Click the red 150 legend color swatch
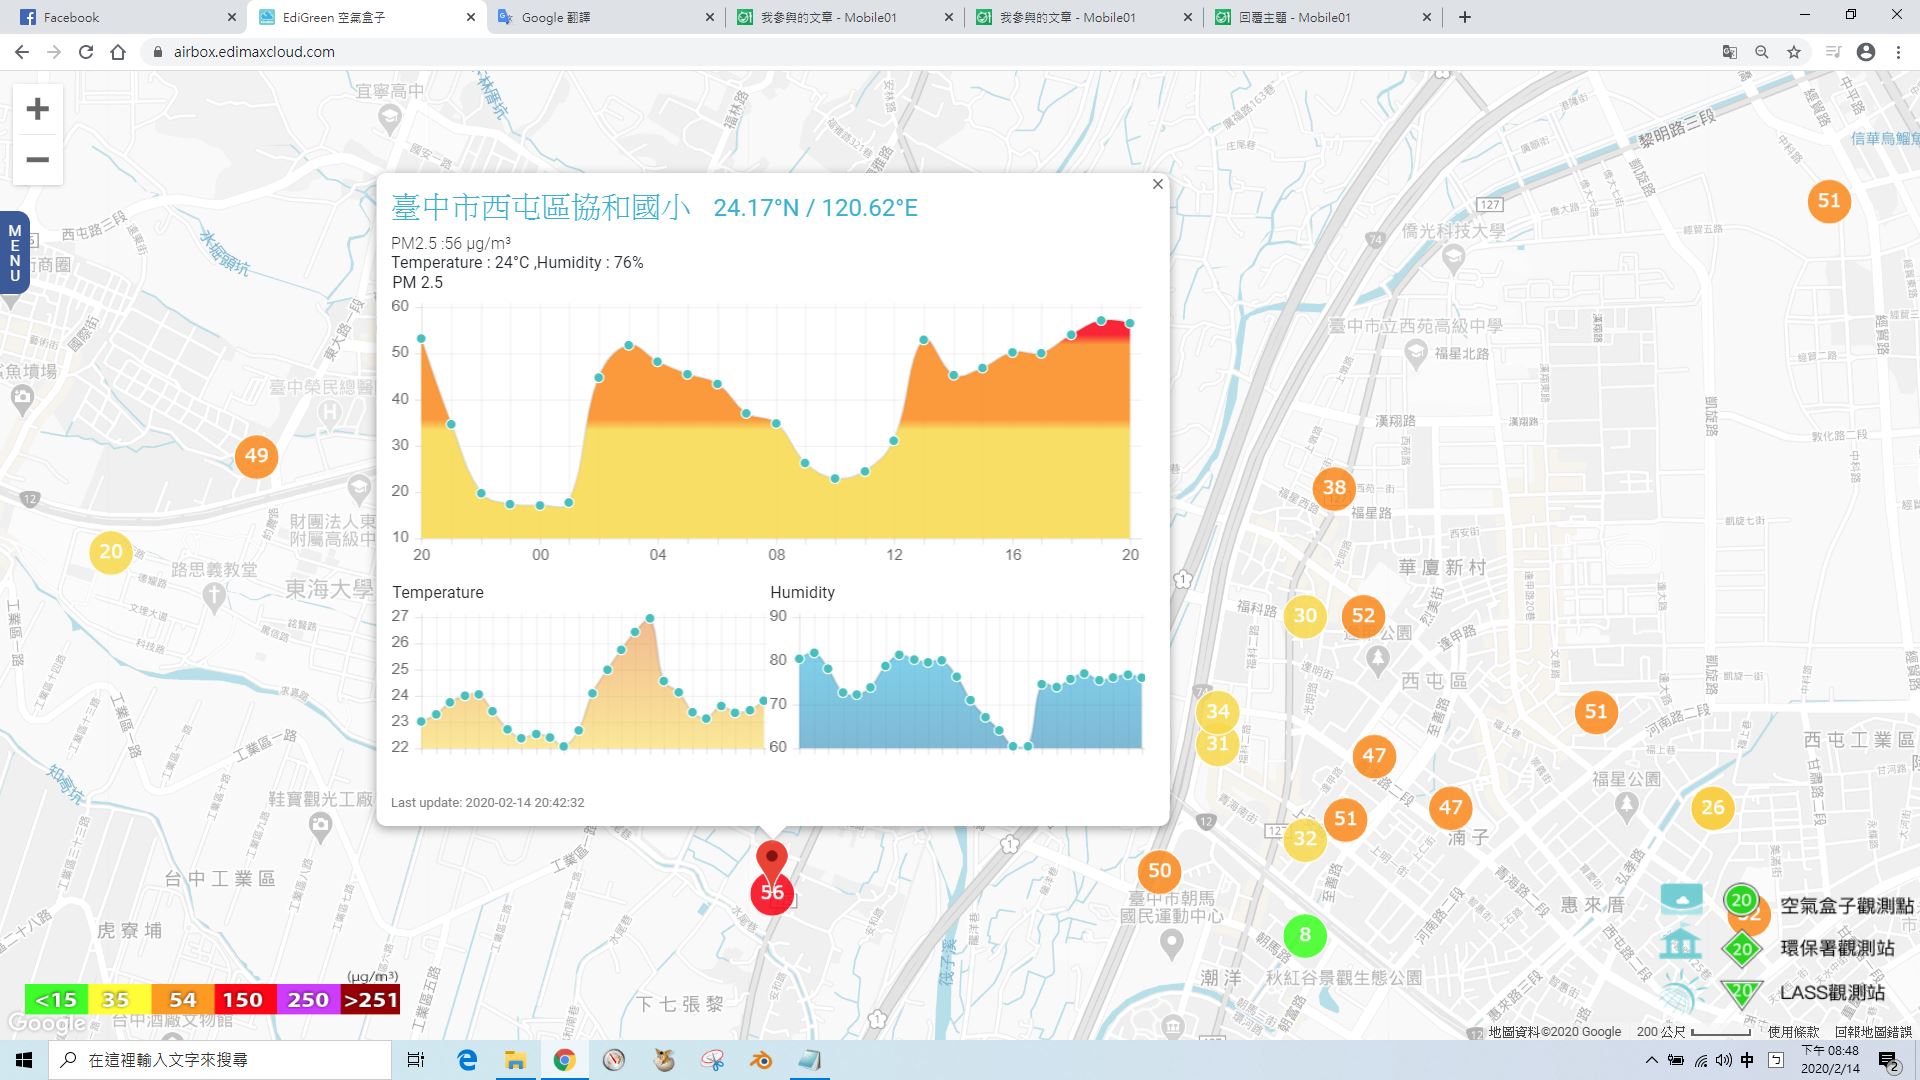Image resolution: width=1920 pixels, height=1080 pixels. [x=243, y=1000]
